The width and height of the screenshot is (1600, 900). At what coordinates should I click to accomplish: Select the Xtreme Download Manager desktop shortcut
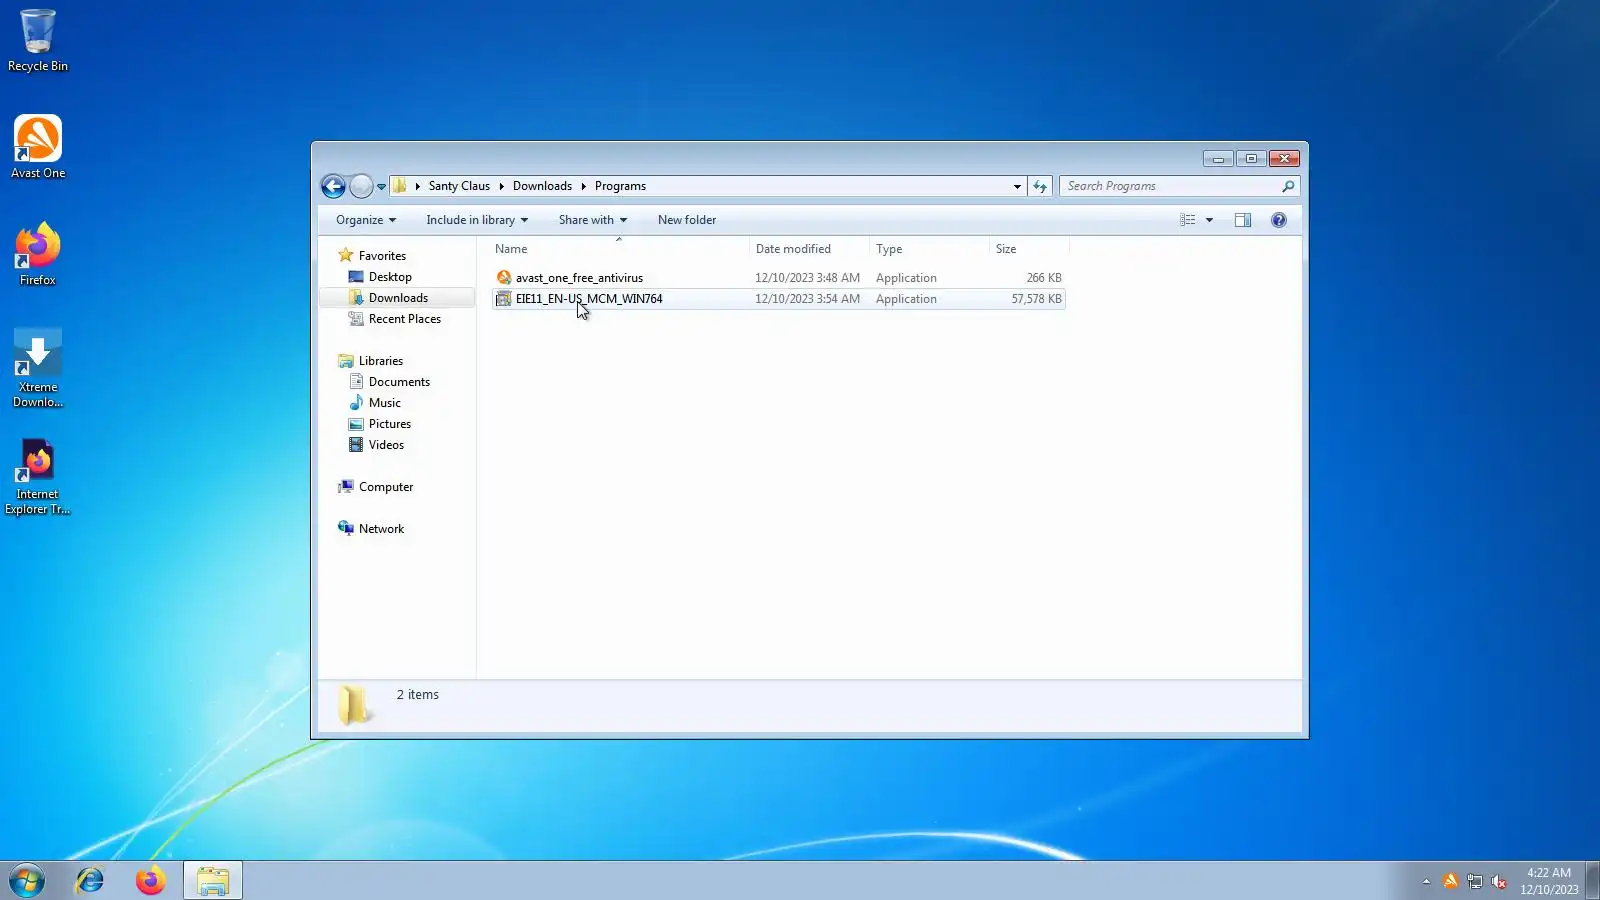[x=38, y=368]
